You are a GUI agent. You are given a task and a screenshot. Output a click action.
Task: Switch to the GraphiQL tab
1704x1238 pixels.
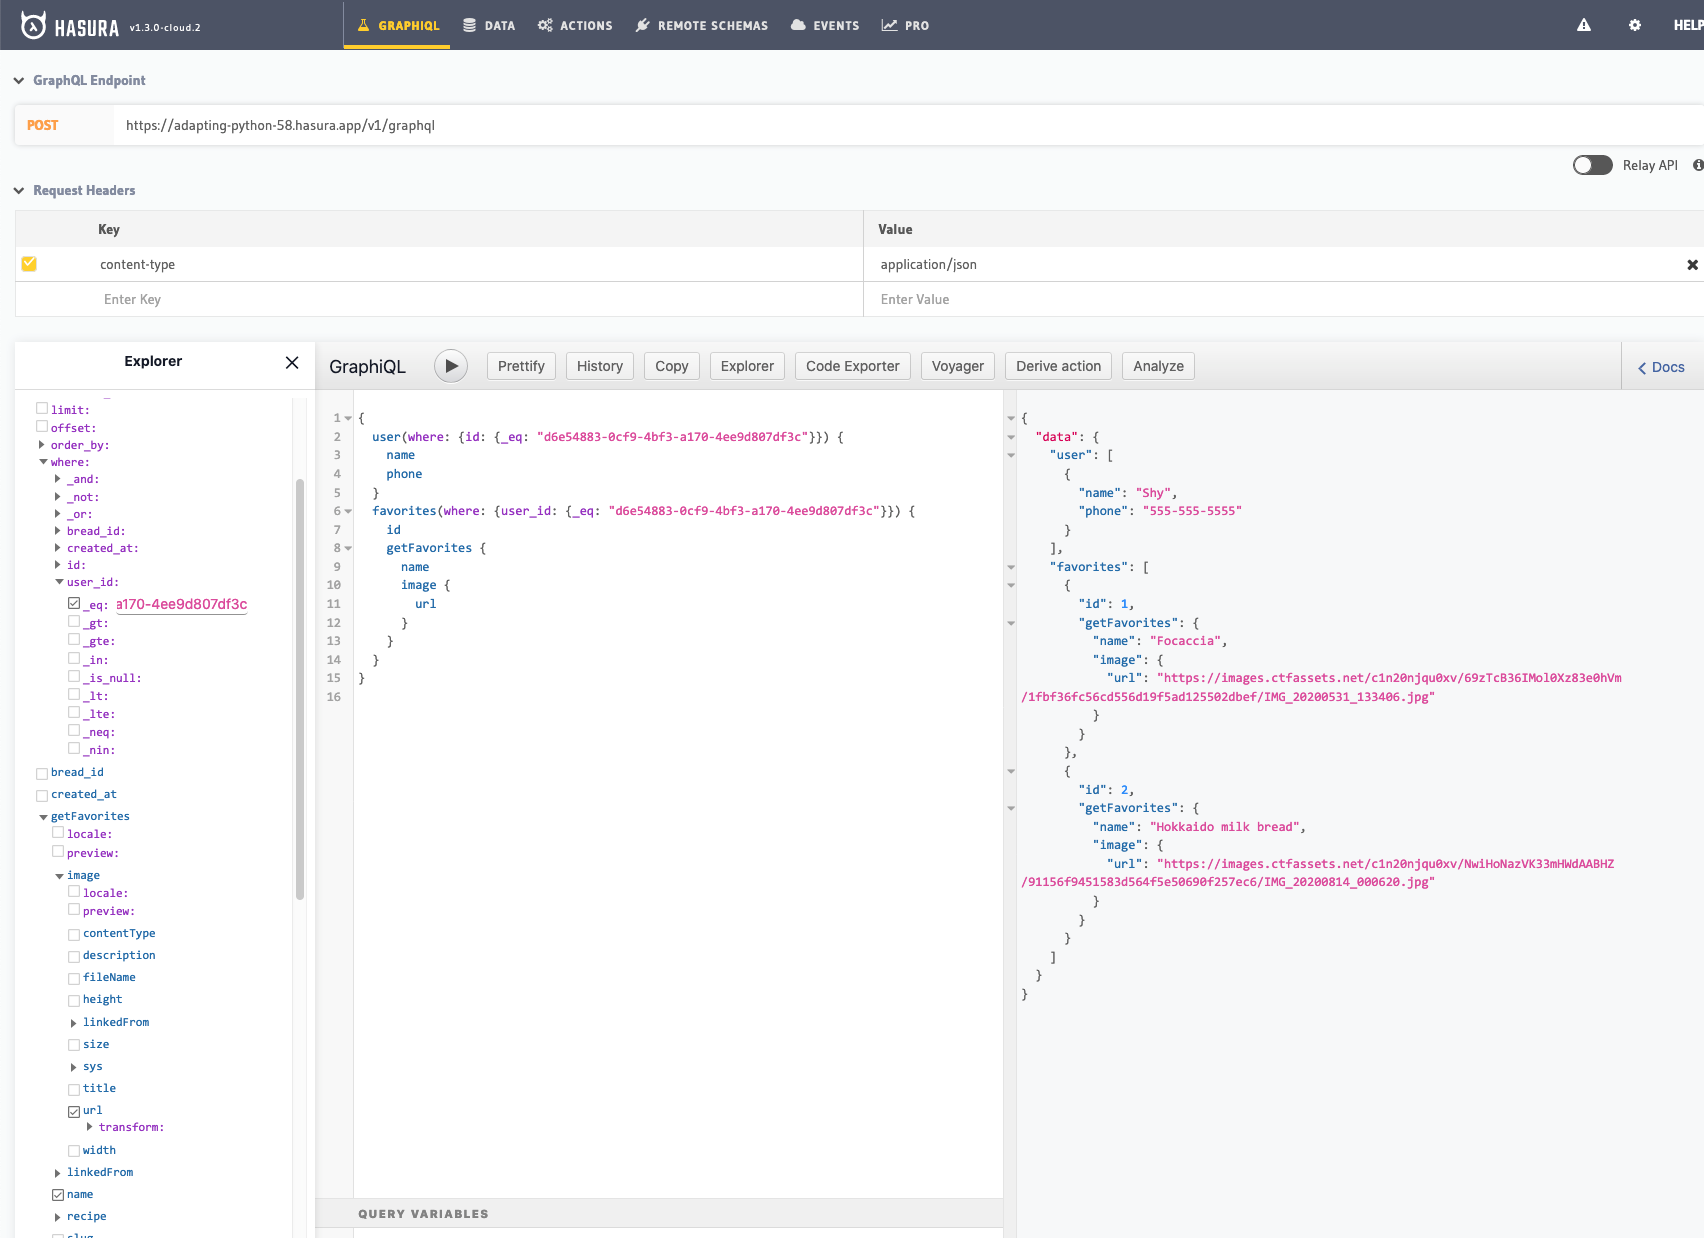click(x=398, y=25)
